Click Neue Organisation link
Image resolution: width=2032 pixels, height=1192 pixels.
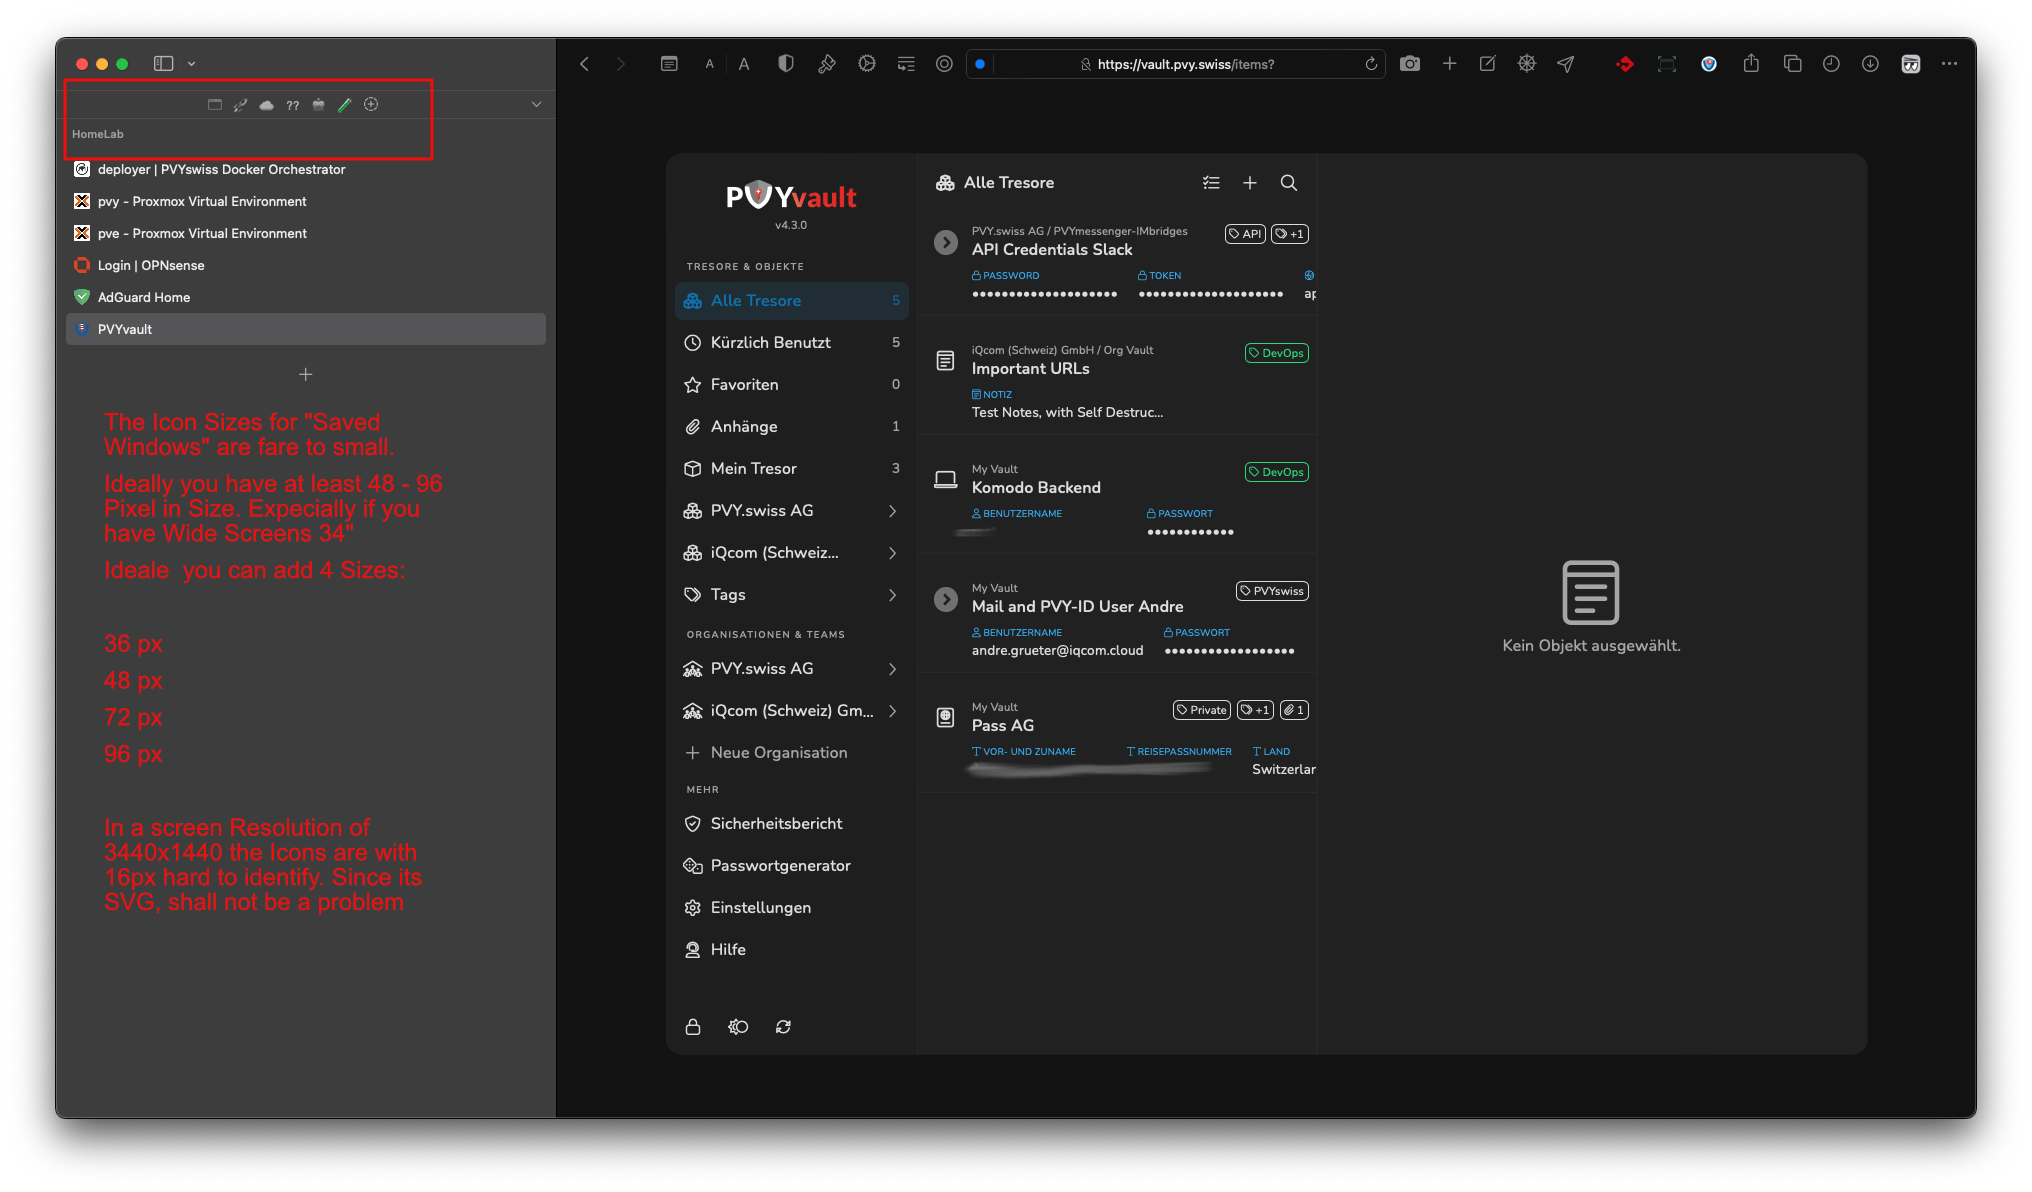778,753
